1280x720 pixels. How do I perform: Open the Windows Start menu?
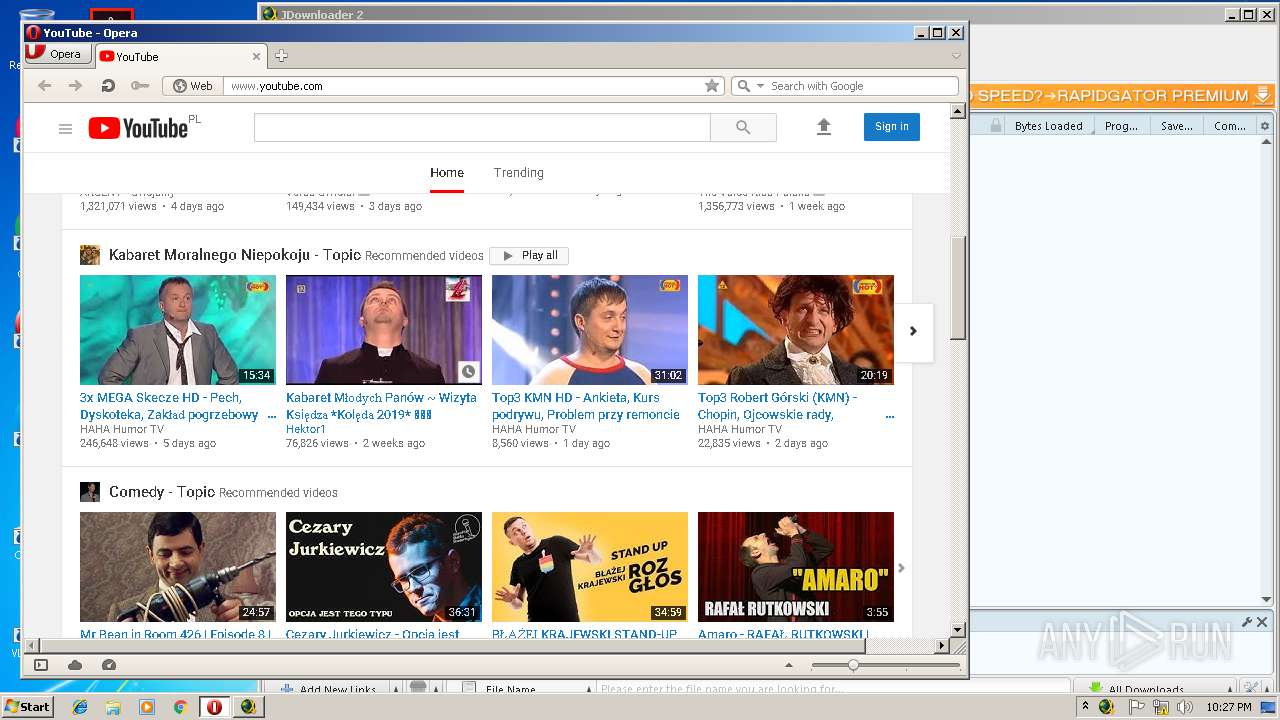27,706
